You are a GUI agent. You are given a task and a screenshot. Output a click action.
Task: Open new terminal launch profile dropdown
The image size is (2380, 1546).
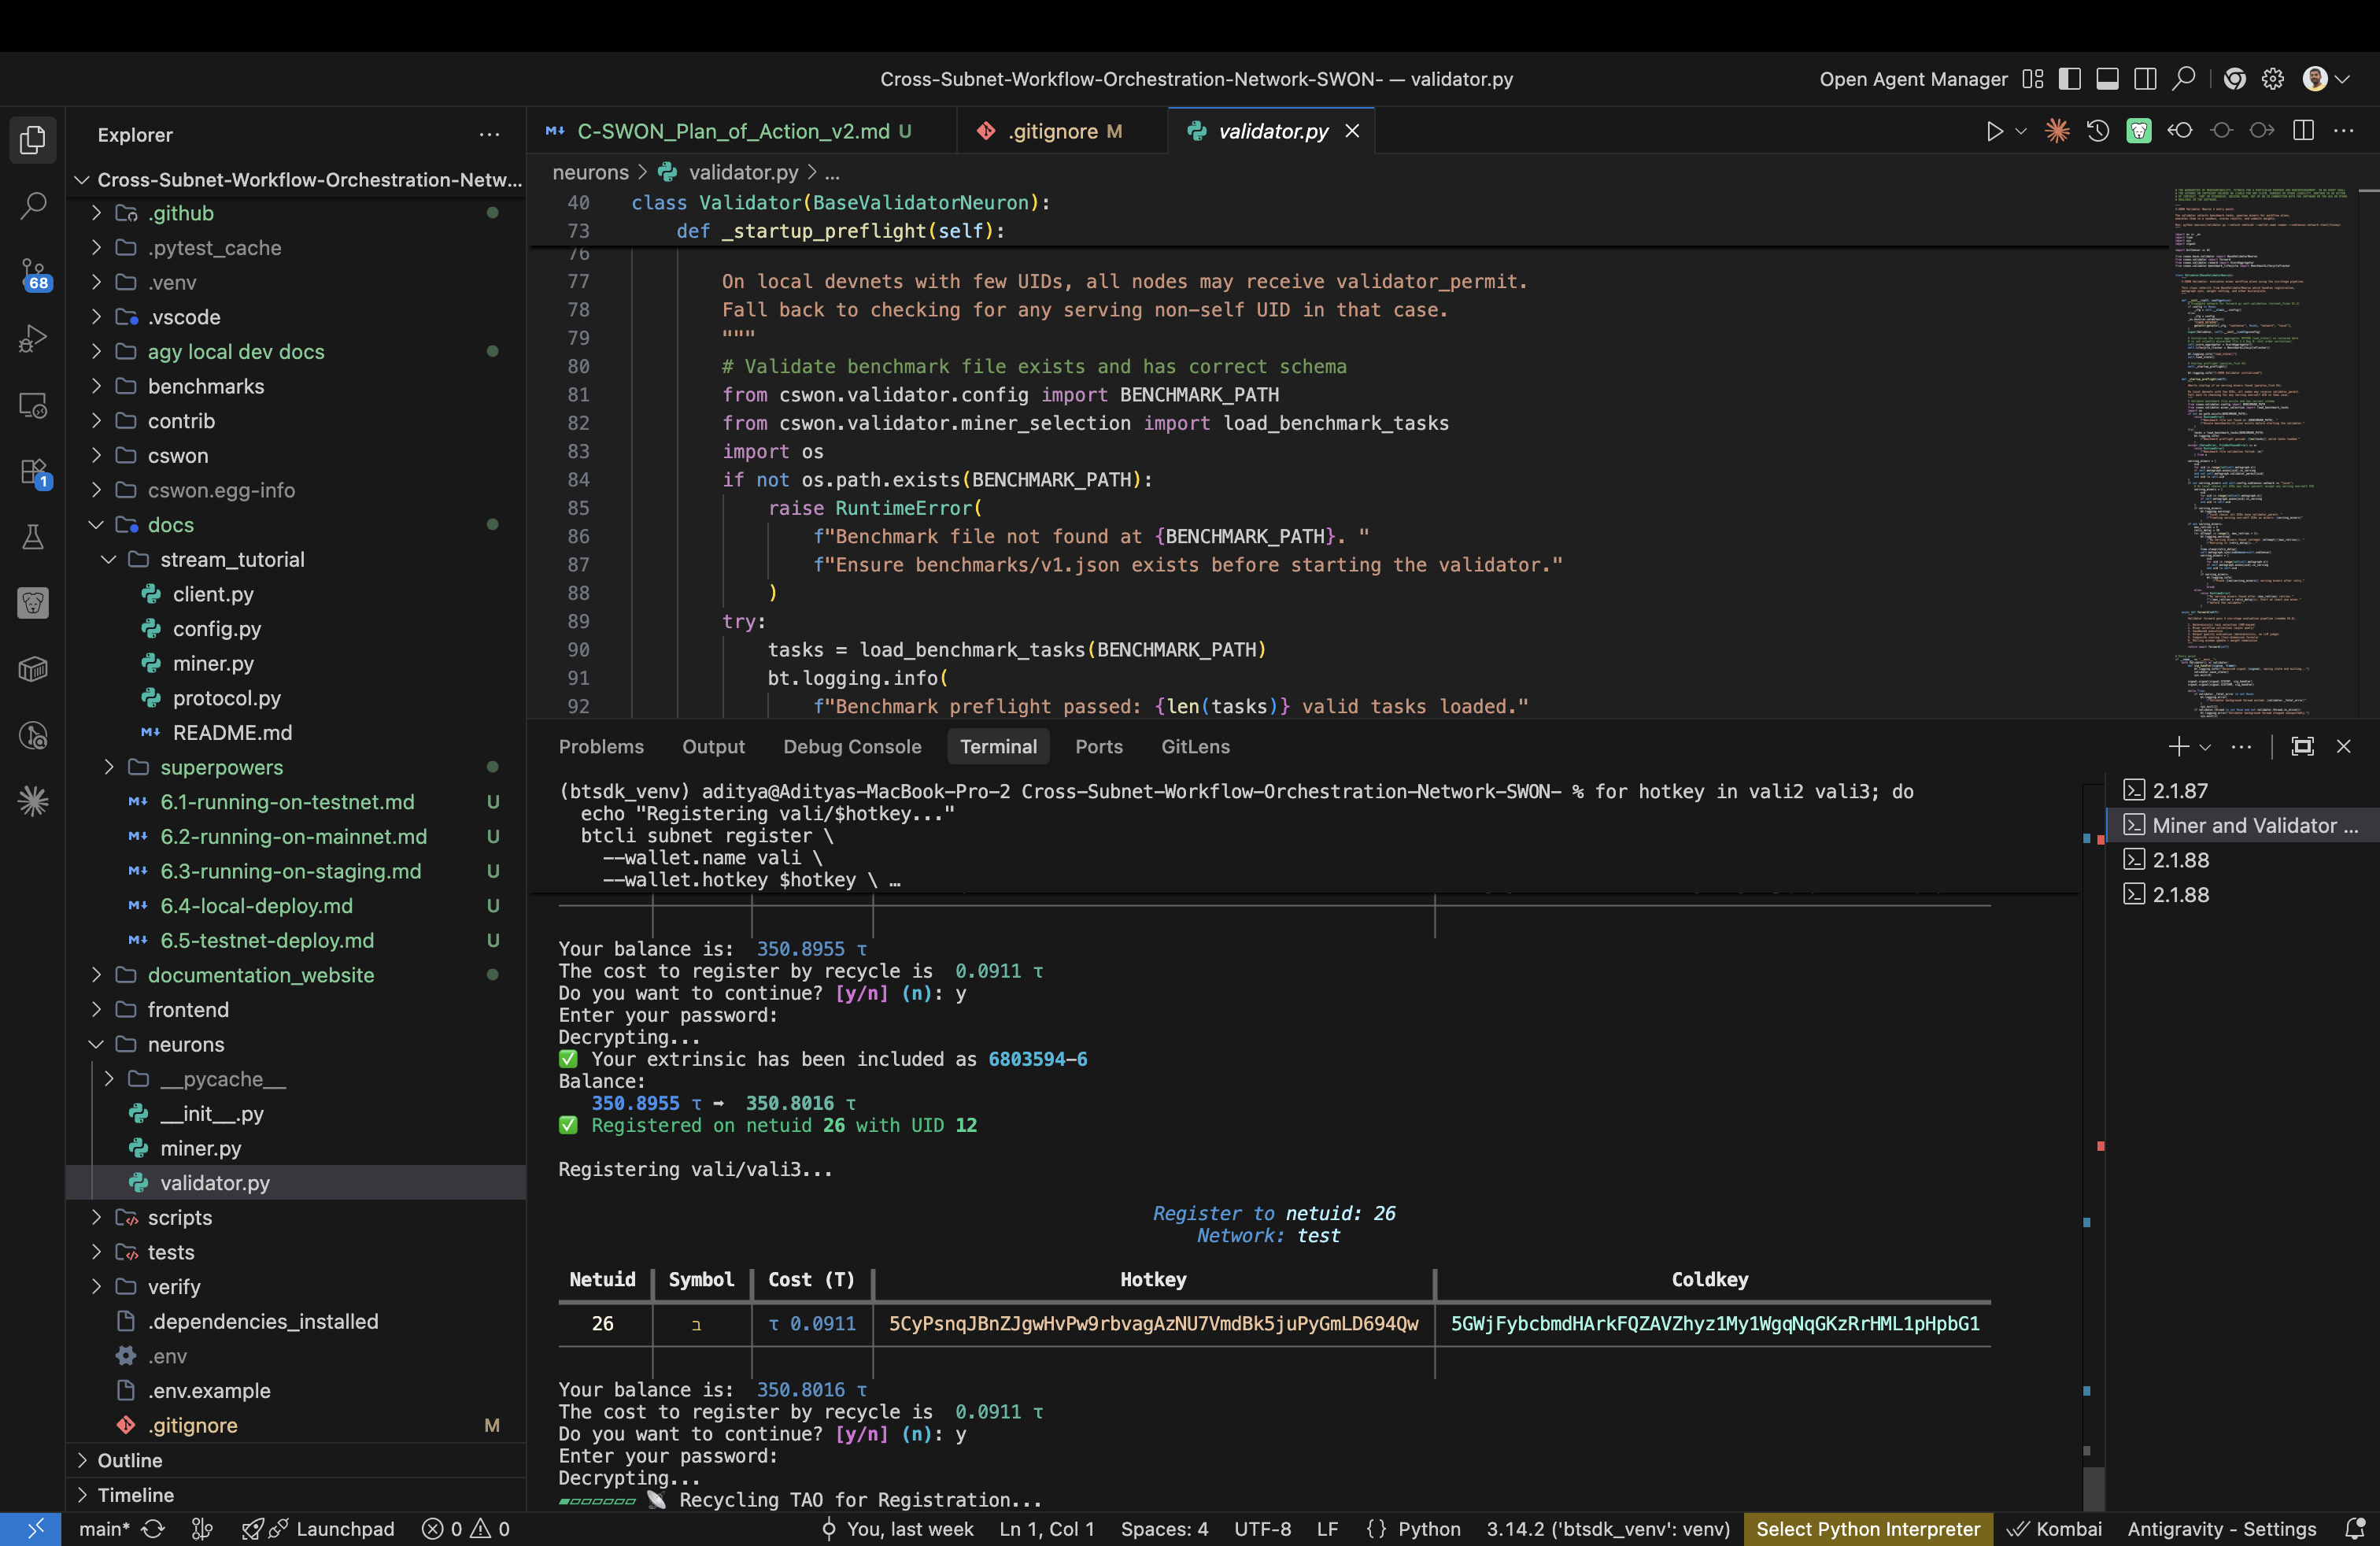click(2205, 747)
